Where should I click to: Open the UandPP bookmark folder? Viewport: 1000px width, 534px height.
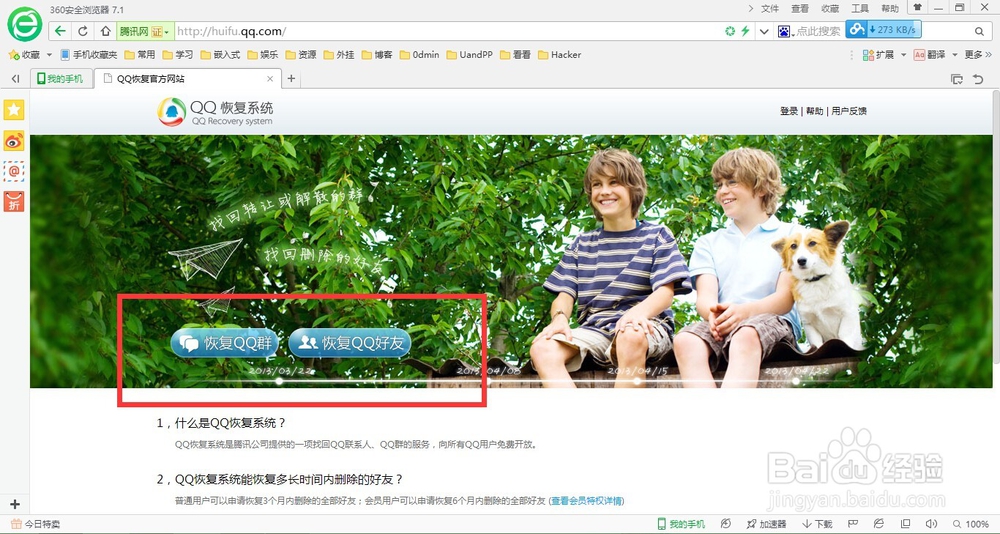469,55
